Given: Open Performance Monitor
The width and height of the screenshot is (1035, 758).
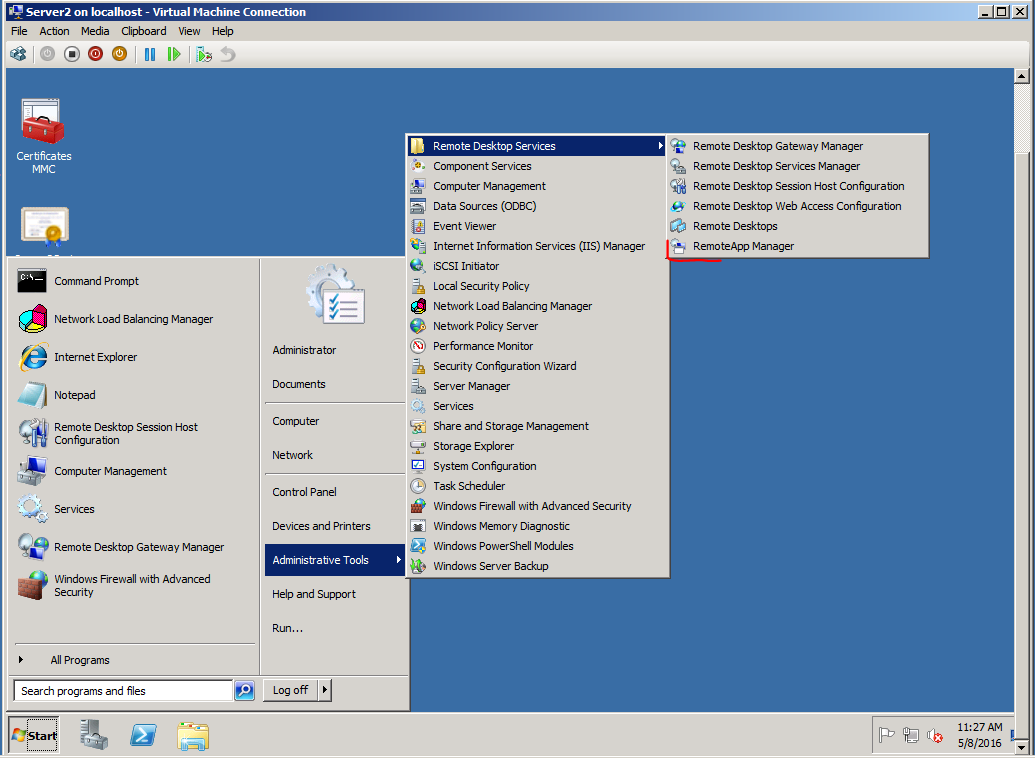Looking at the screenshot, I should click(537, 346).
